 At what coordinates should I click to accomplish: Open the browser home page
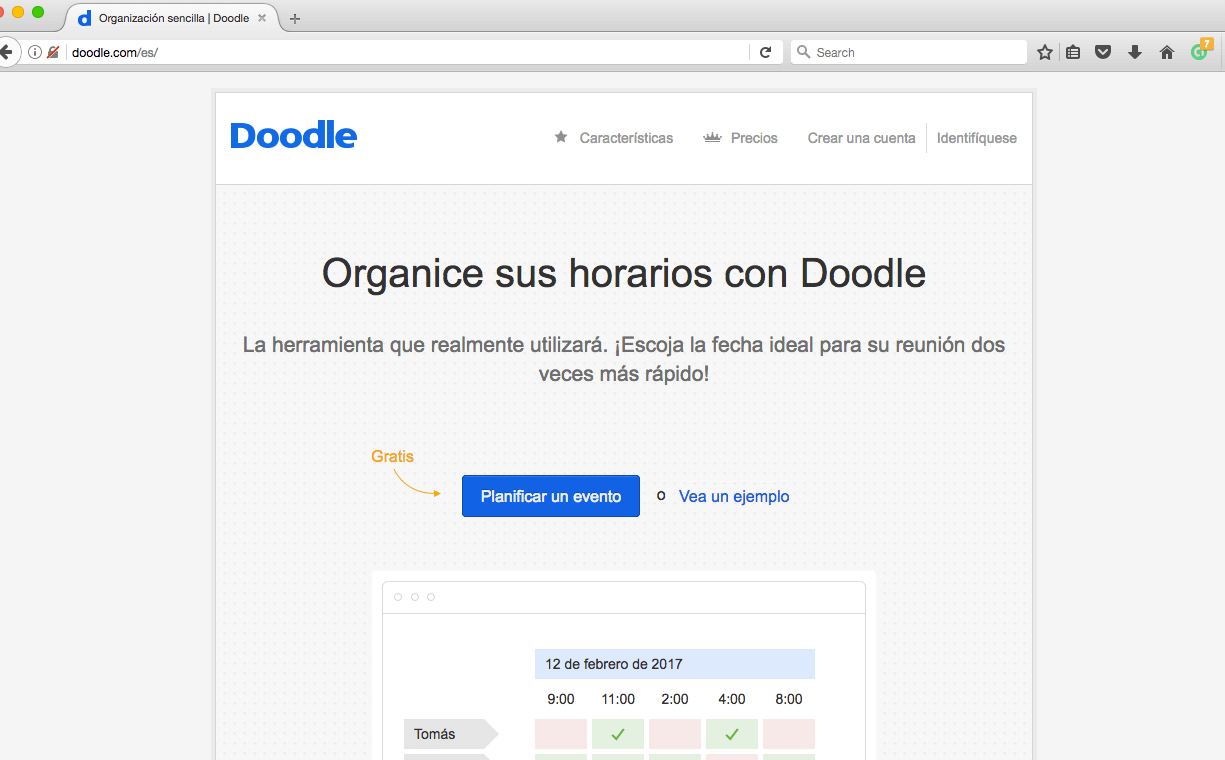[1166, 51]
